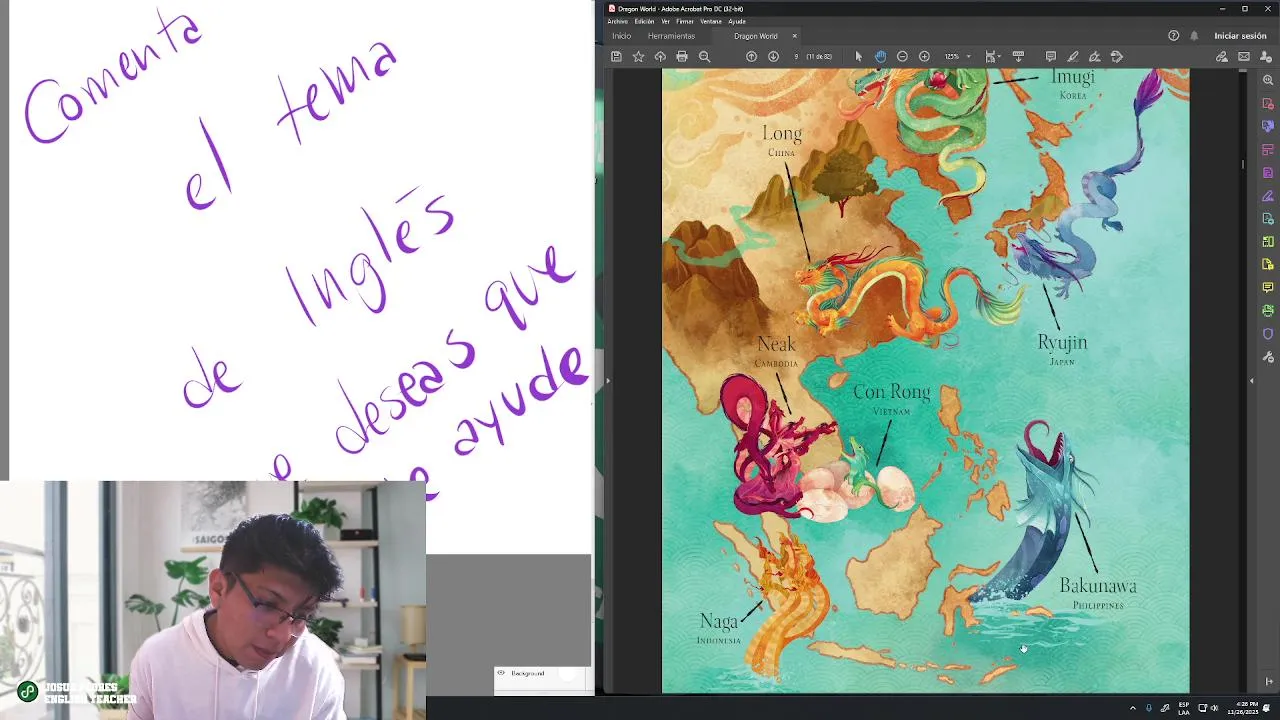Open the Fill and Sign pen tool

(1095, 57)
